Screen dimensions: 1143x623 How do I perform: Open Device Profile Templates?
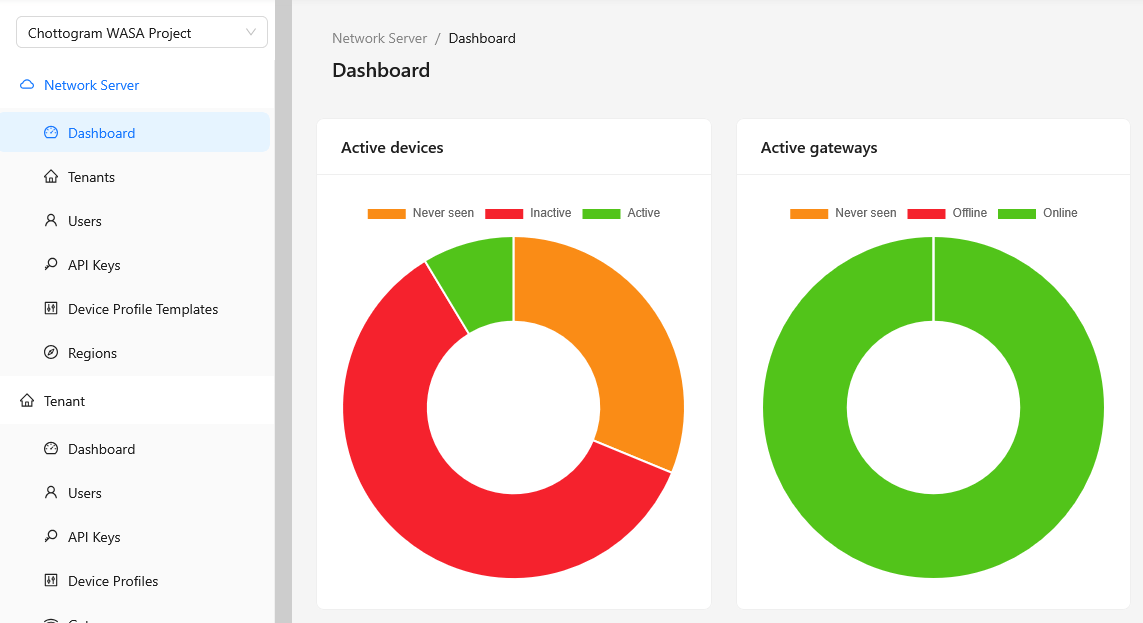click(x=135, y=309)
